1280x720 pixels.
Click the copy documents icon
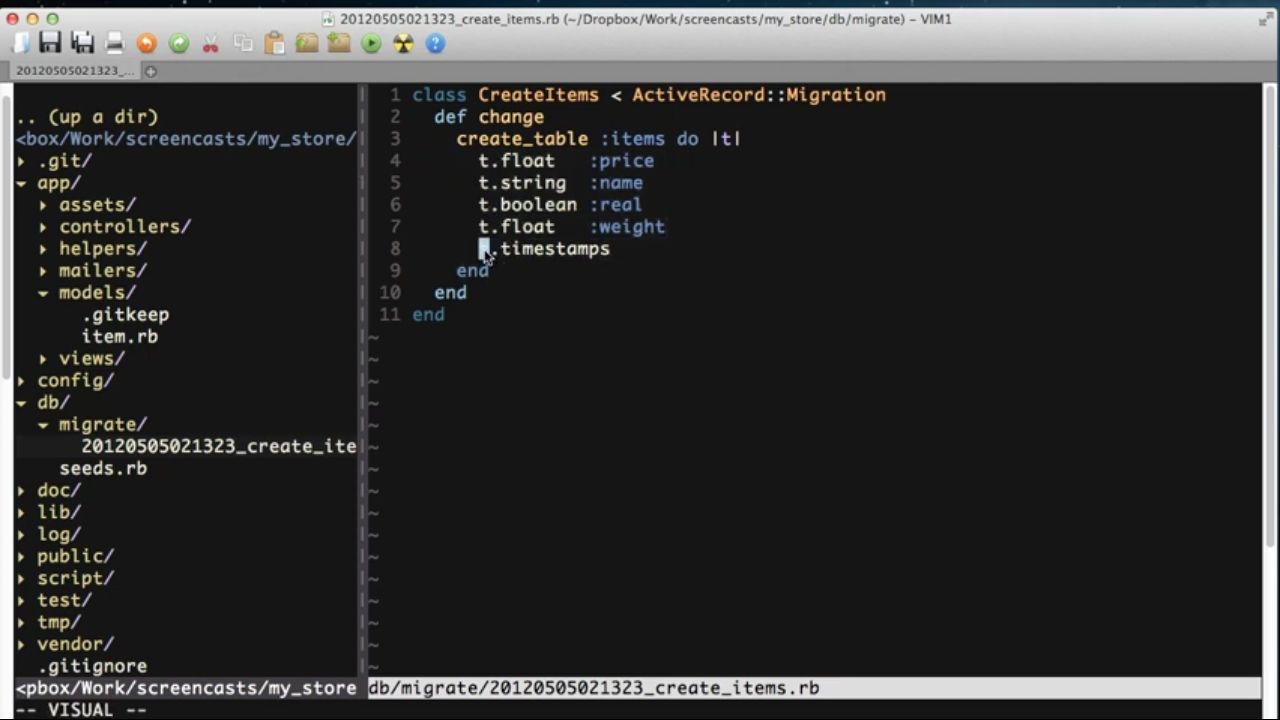tap(243, 43)
